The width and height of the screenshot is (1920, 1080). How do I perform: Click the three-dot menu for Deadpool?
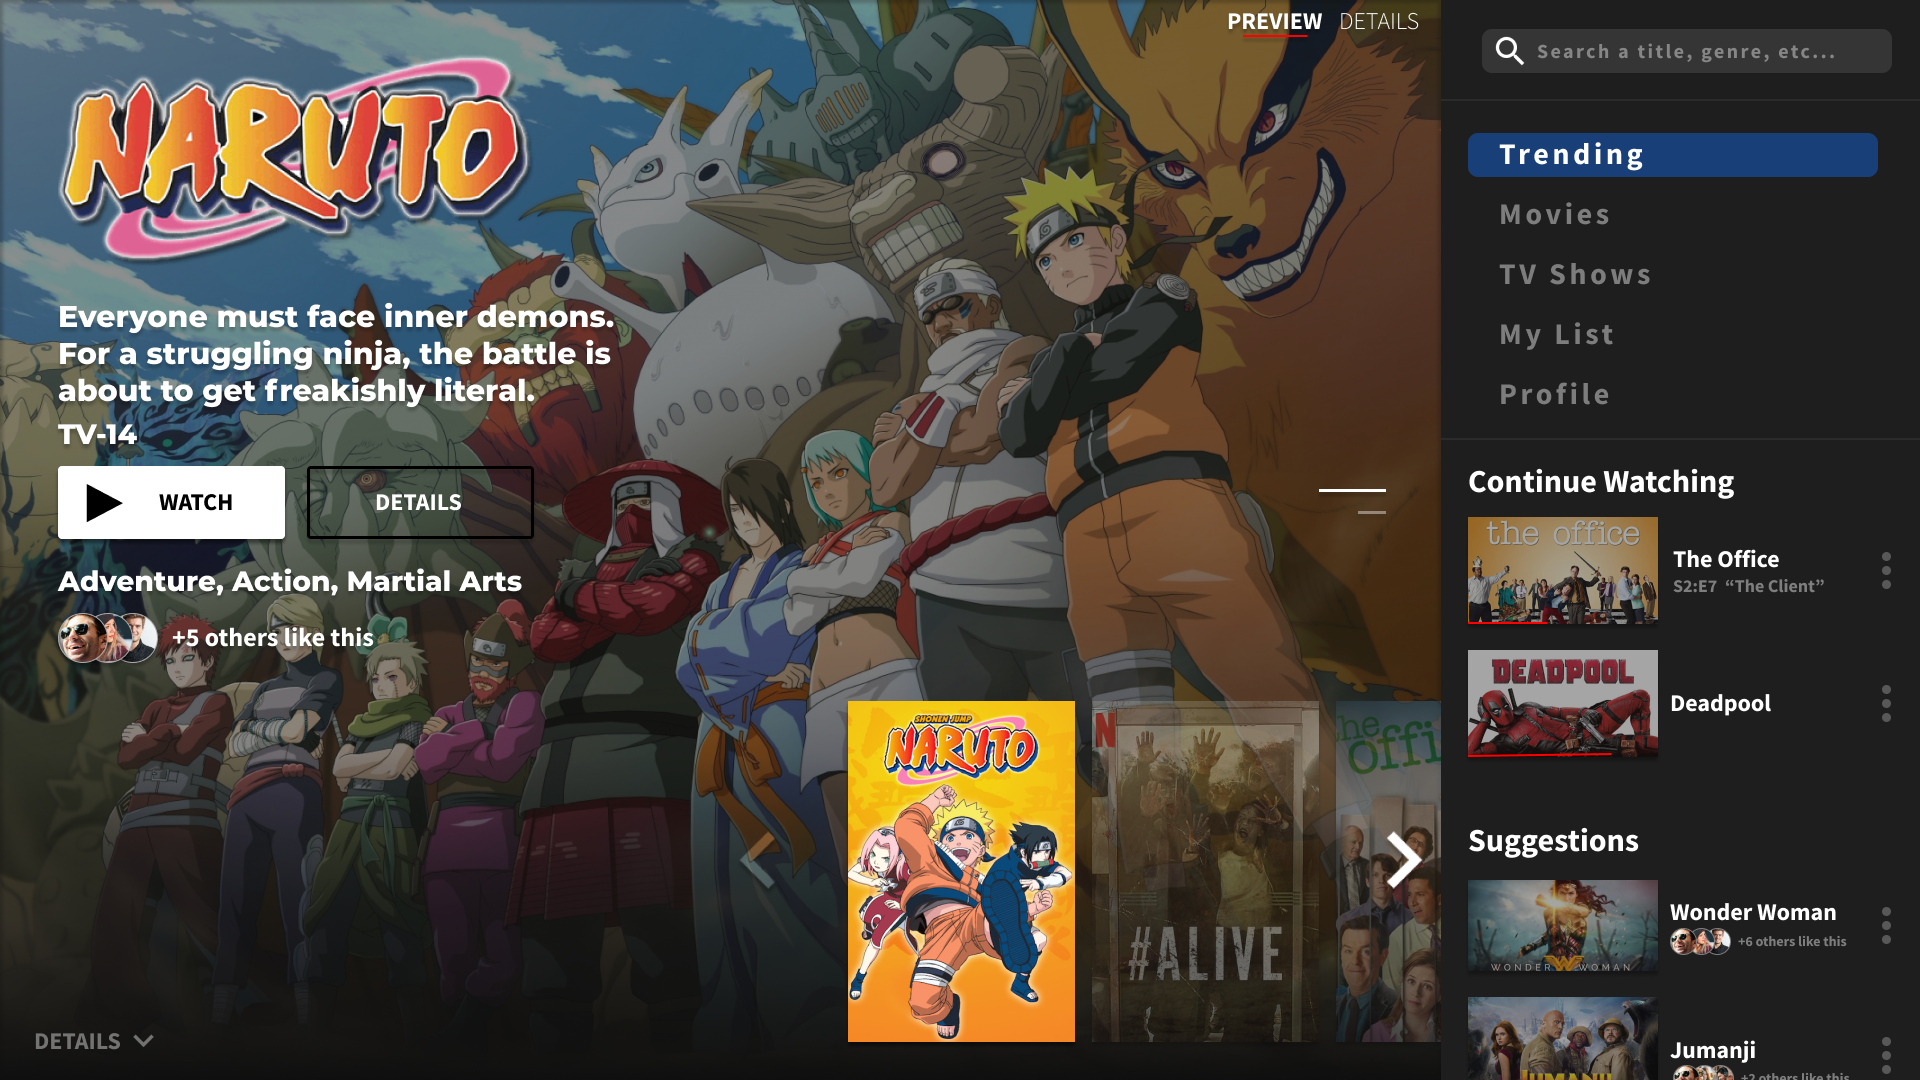1886,703
